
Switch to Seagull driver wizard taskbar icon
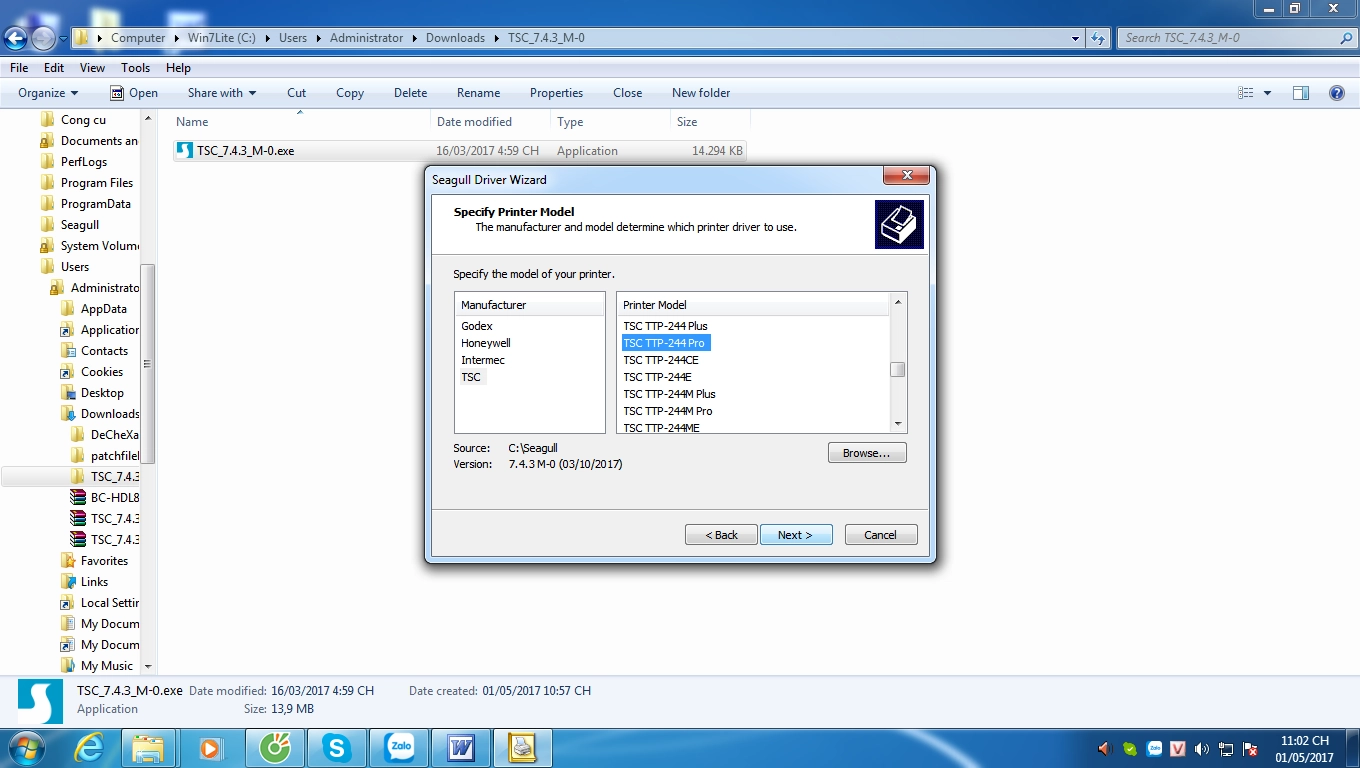(523, 748)
